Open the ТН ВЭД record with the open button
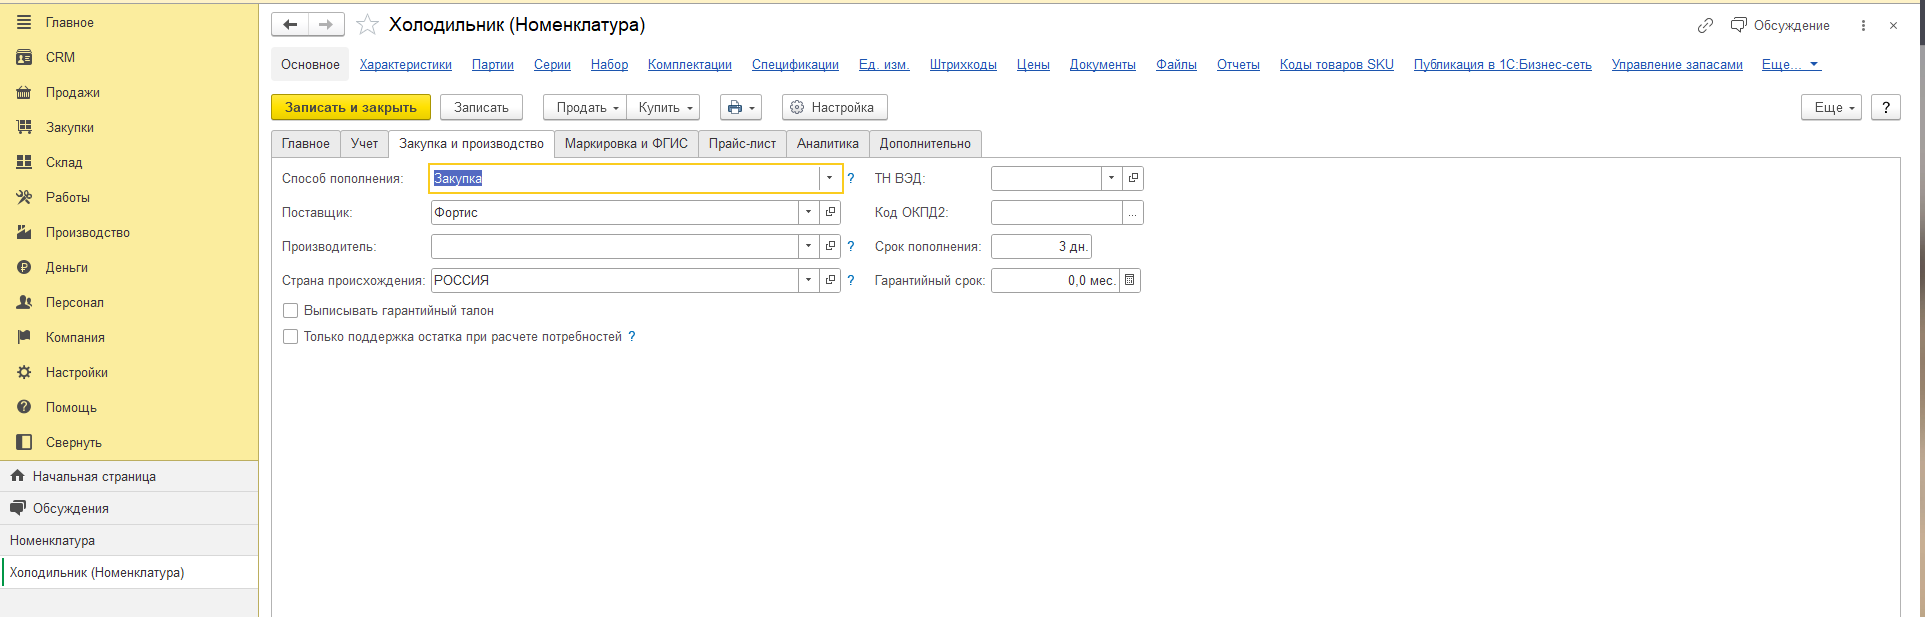This screenshot has height=617, width=1925. click(1133, 178)
